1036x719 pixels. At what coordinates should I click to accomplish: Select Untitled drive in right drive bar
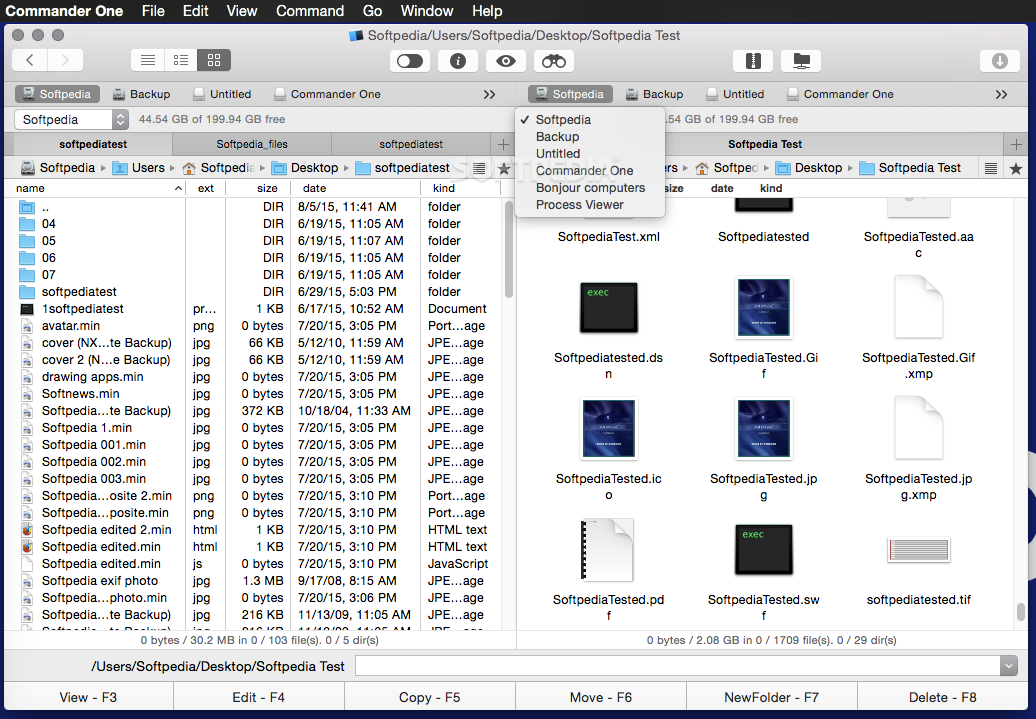[735, 94]
